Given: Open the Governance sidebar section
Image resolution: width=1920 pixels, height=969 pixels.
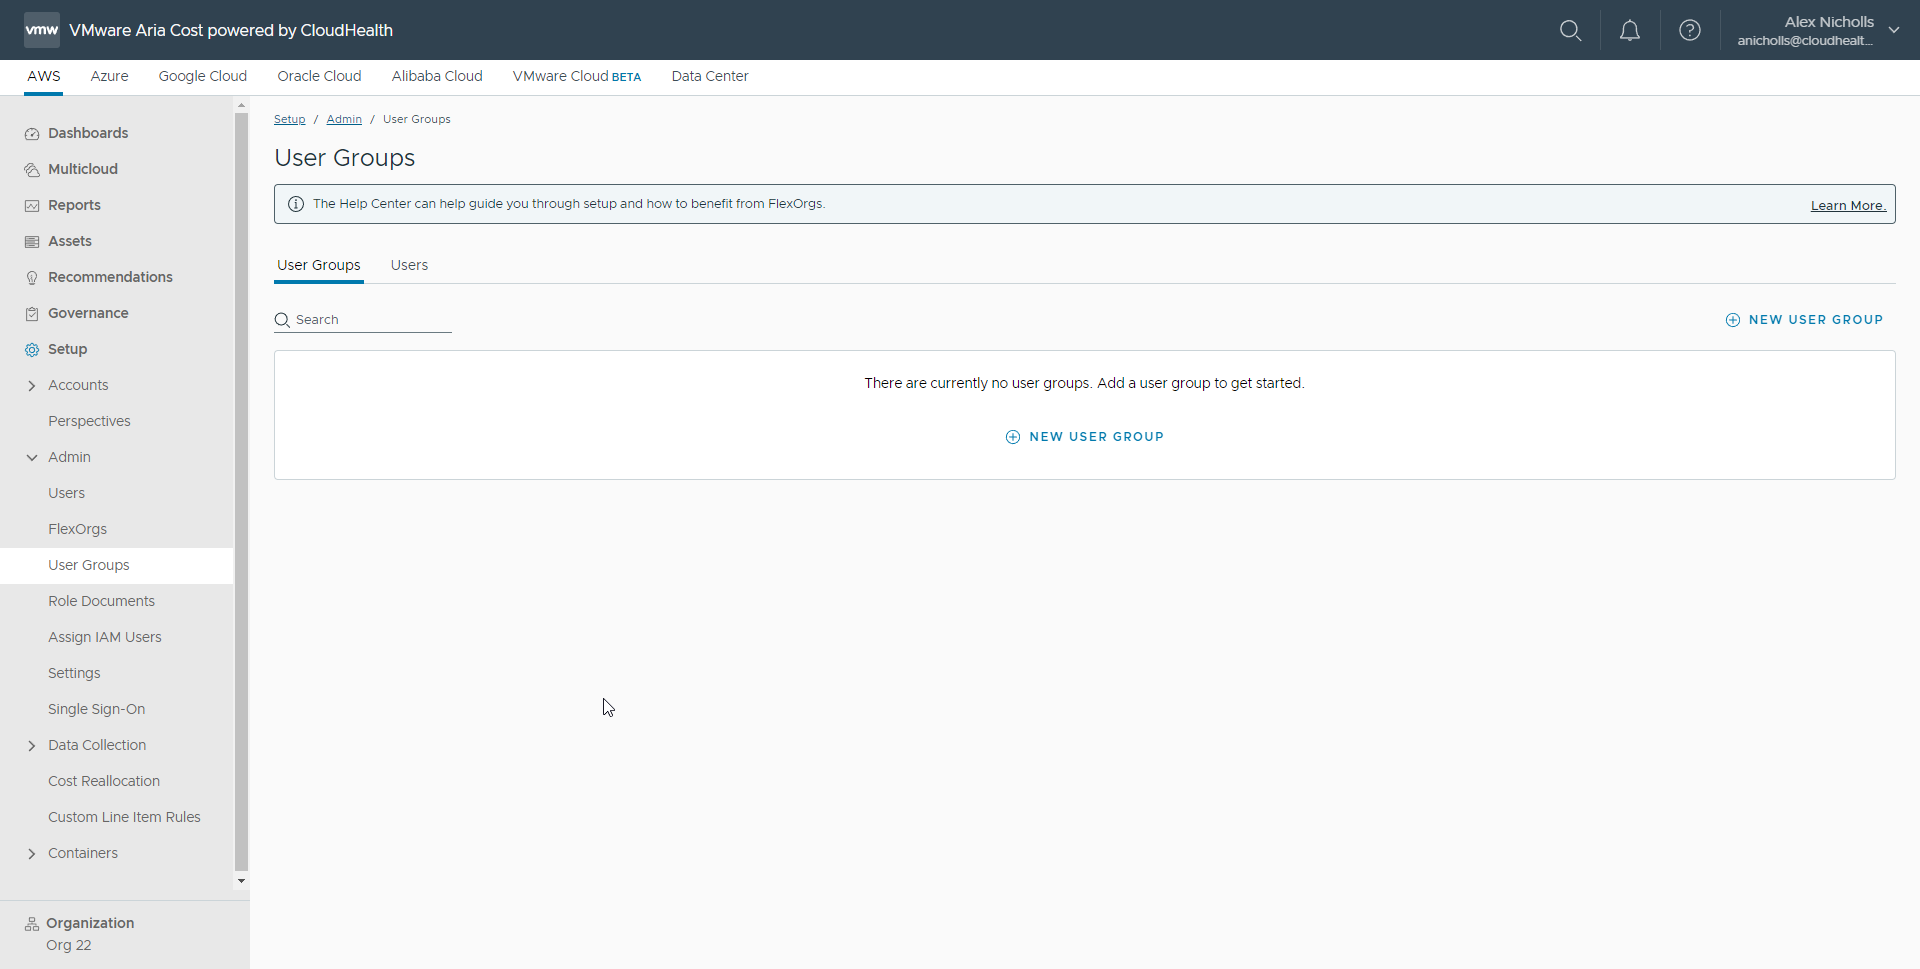Looking at the screenshot, I should click(x=88, y=313).
